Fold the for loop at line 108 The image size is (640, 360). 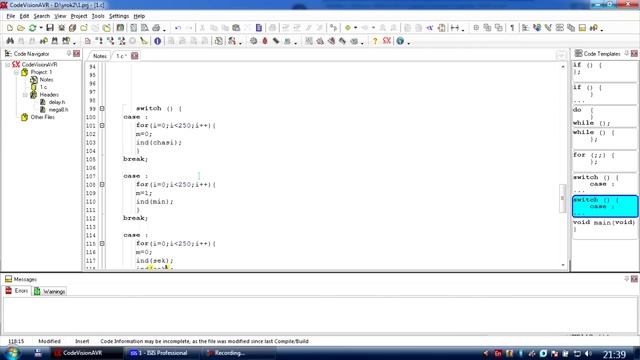102,184
